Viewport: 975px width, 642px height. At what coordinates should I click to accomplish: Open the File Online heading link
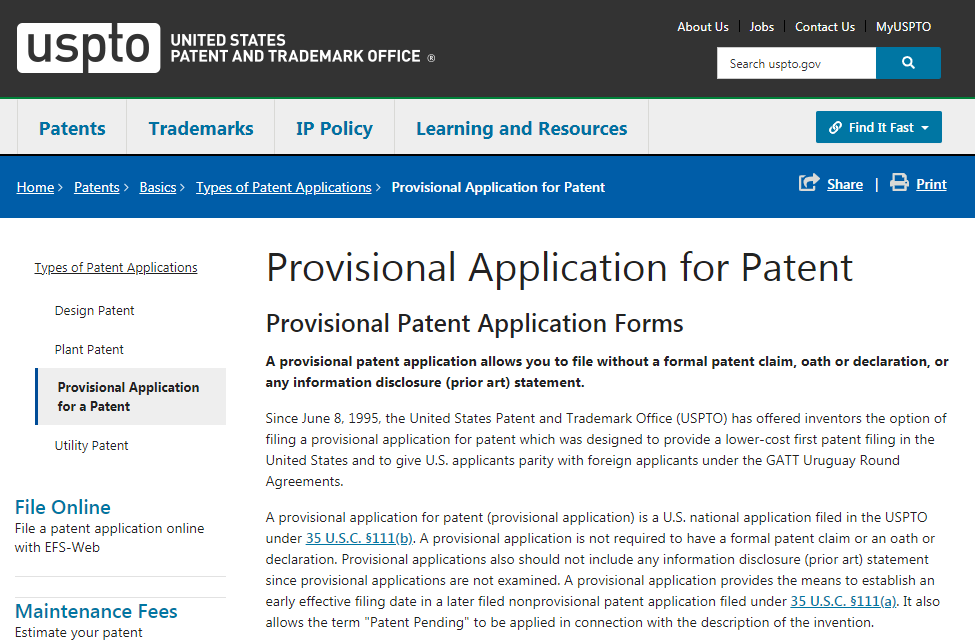point(63,507)
